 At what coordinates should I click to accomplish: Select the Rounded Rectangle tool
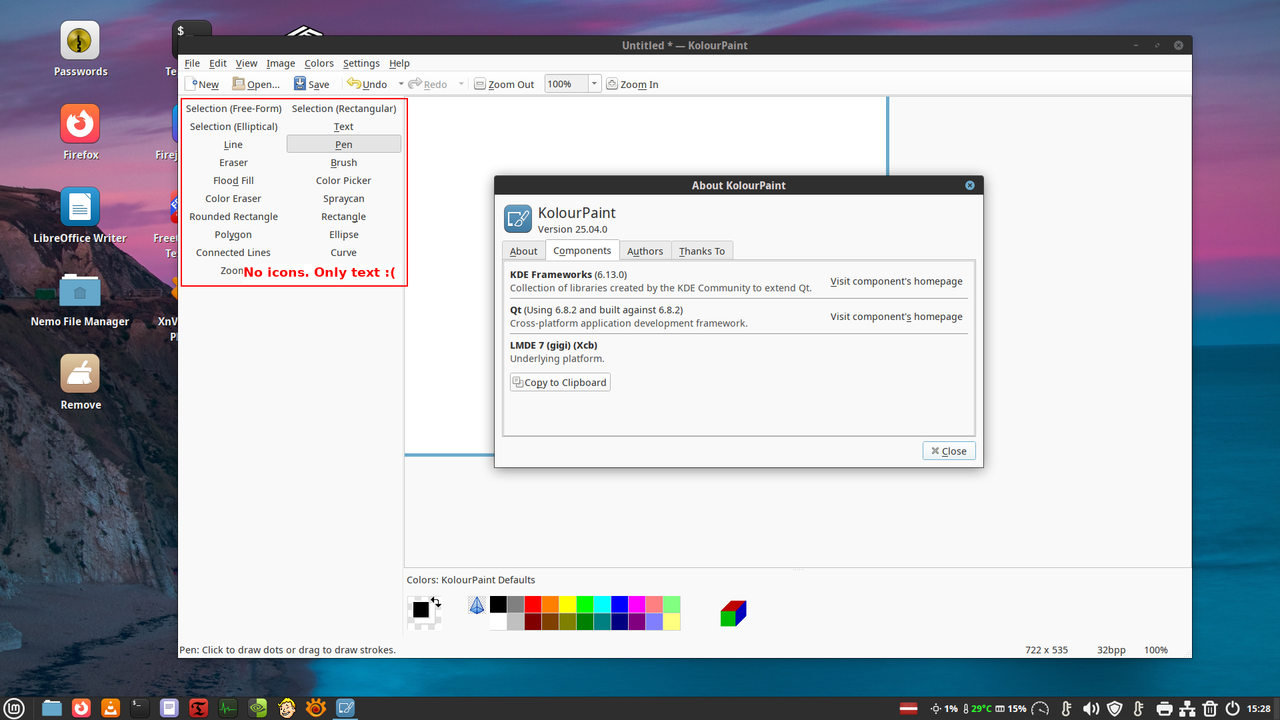click(233, 216)
